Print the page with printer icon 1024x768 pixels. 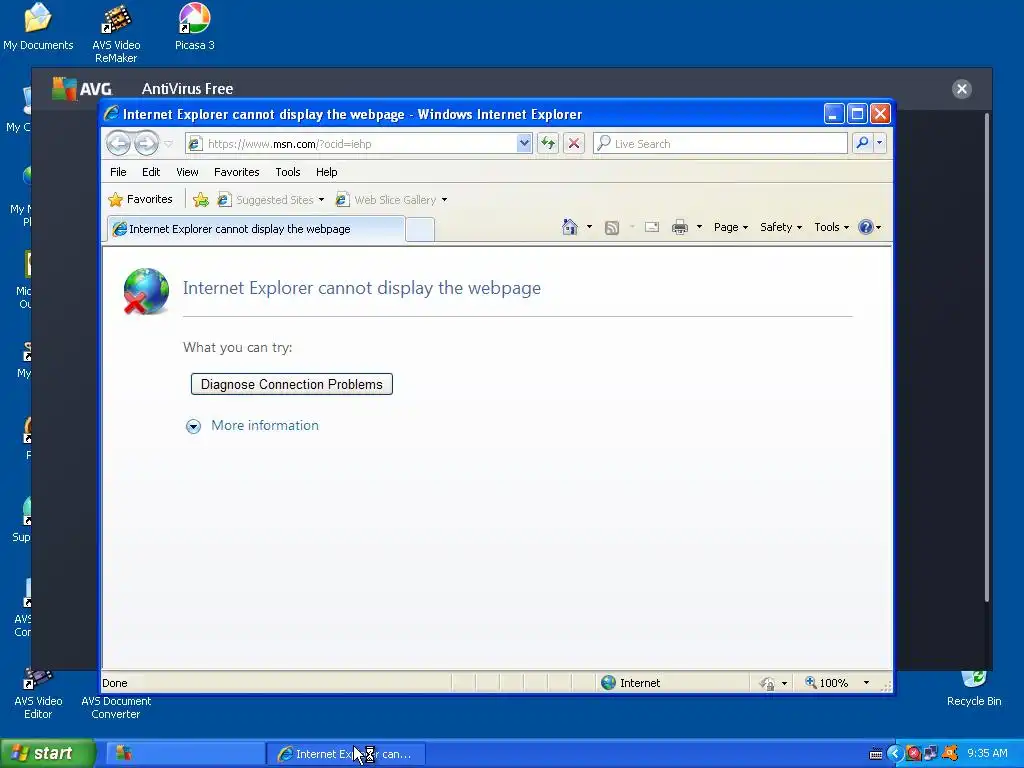tap(680, 227)
